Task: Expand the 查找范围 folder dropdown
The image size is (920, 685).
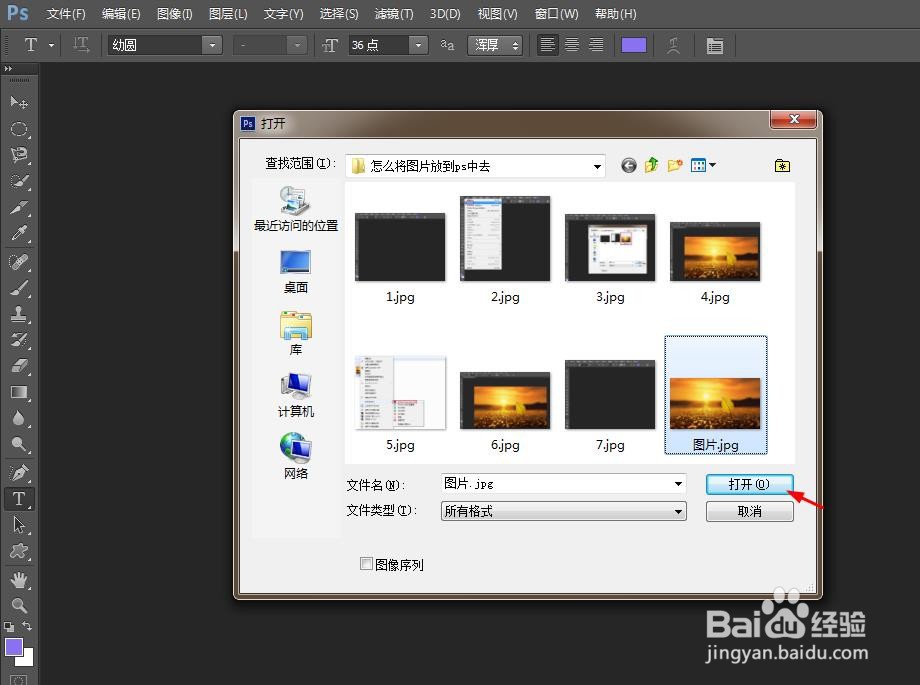Action: [597, 167]
